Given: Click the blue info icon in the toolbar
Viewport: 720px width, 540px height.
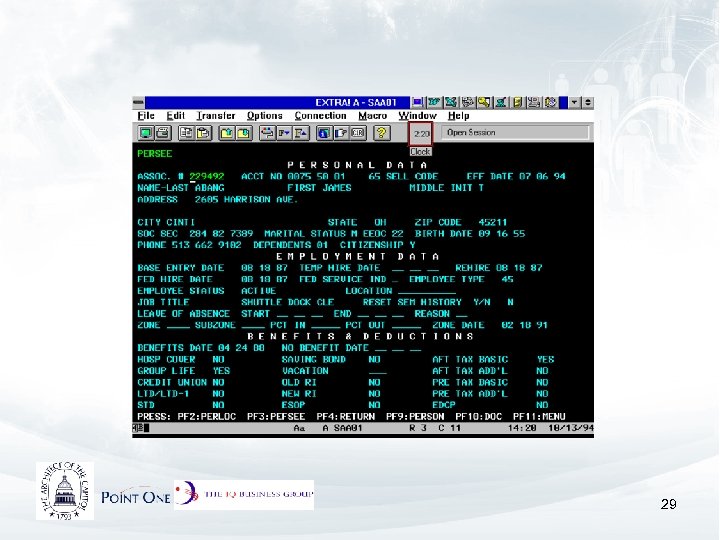Looking at the screenshot, I should click(x=324, y=133).
